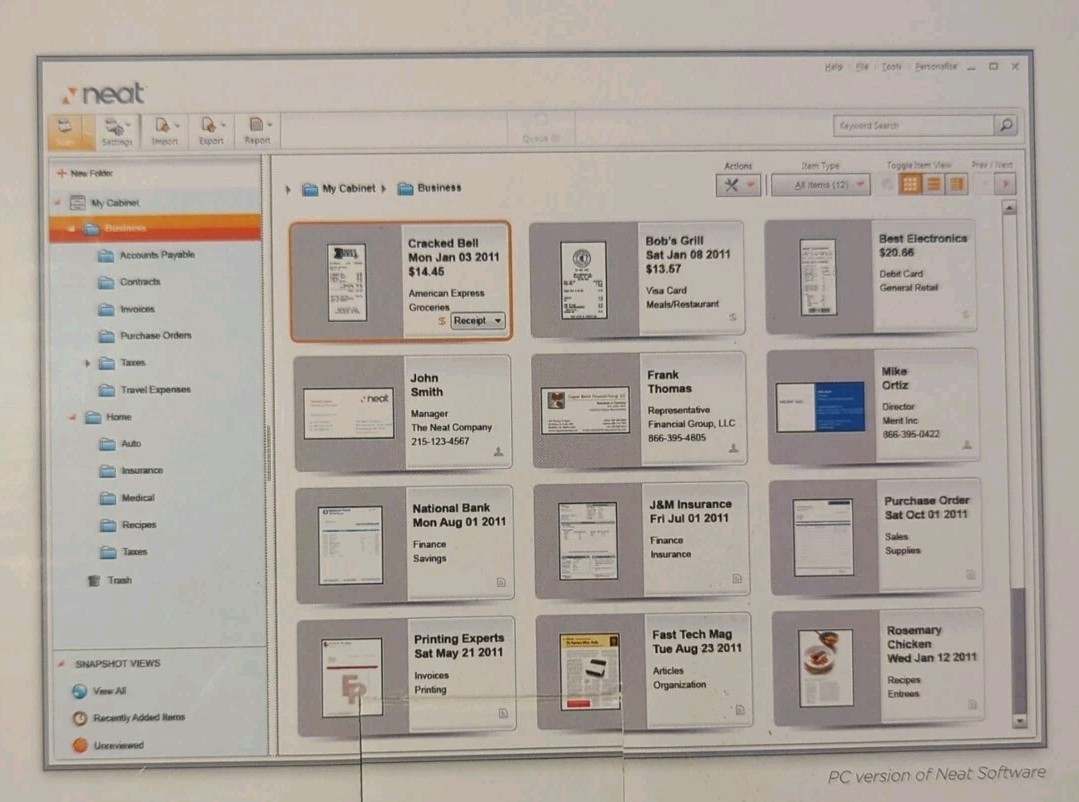Click the document icon on National Bank card
1079x802 pixels.
pyautogui.click(x=501, y=582)
